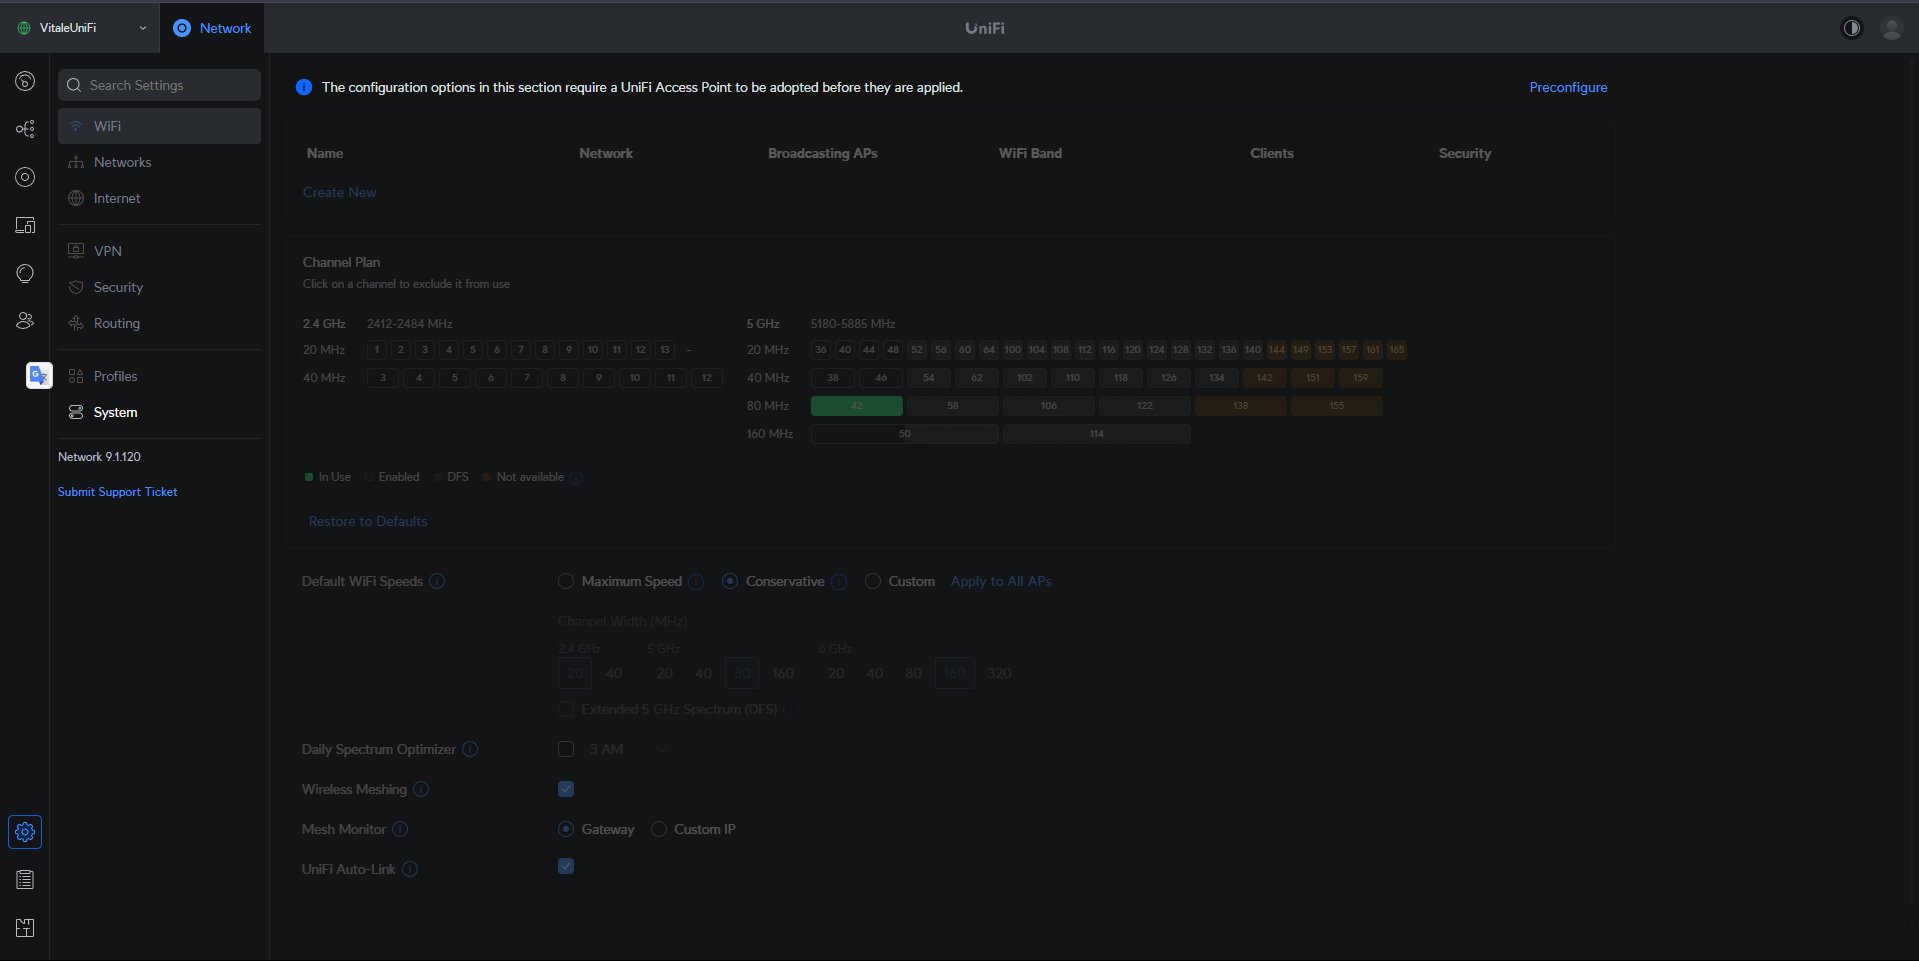Open the Settings gear icon
Viewport: 1919px width, 961px height.
tap(25, 832)
